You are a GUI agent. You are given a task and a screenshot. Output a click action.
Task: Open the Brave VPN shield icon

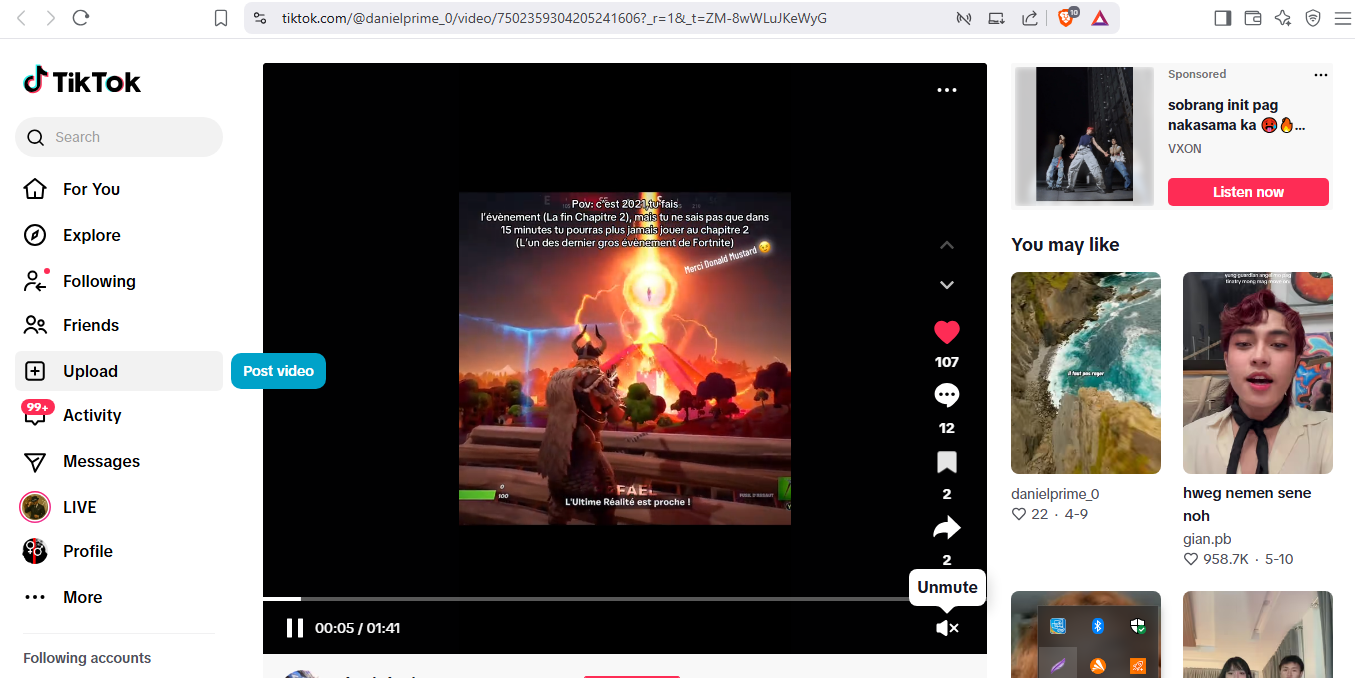(x=1313, y=18)
